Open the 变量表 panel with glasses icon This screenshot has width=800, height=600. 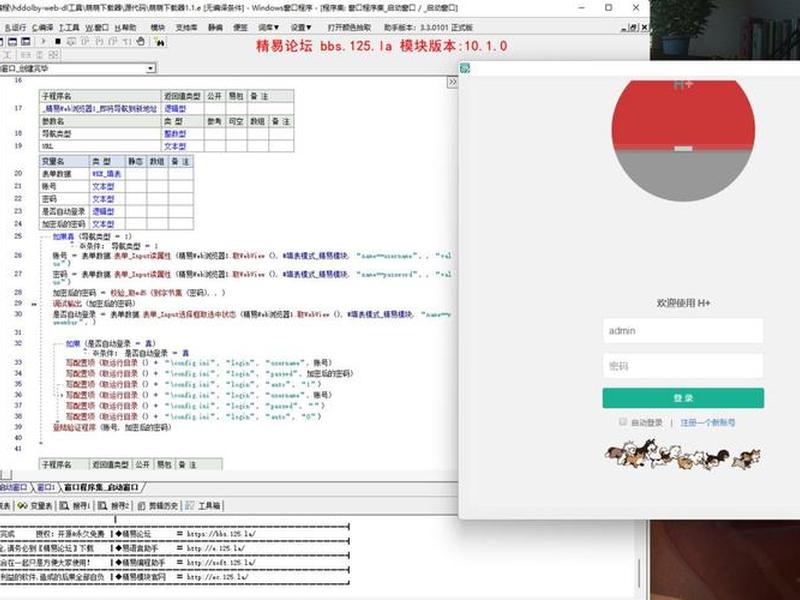35,506
